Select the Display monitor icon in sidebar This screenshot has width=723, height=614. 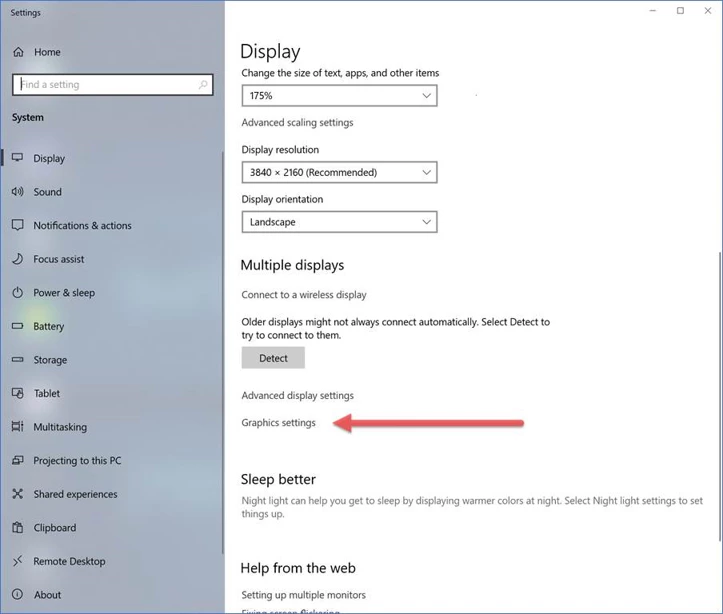[x=18, y=158]
